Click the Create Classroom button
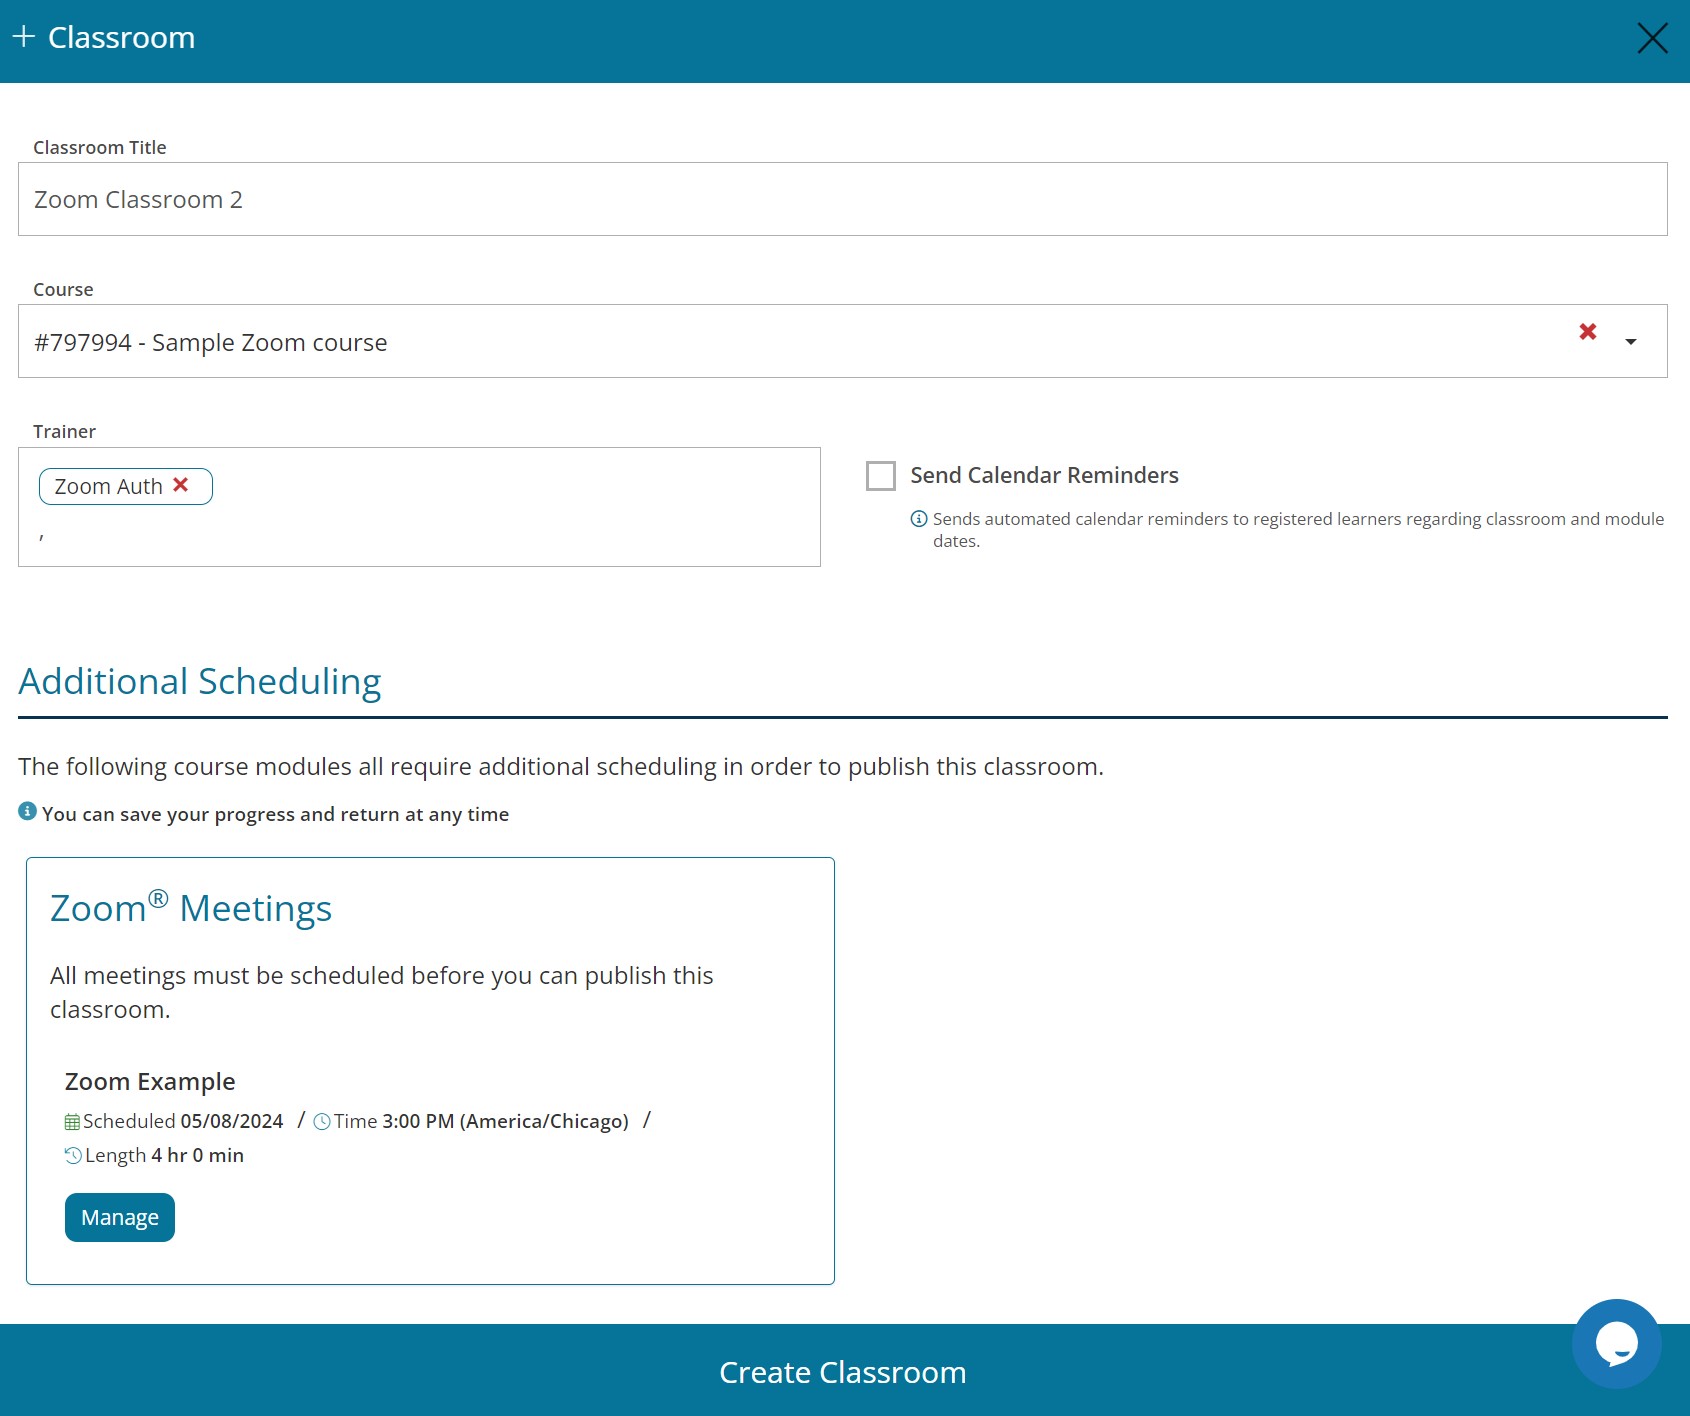The image size is (1690, 1416). point(843,1372)
